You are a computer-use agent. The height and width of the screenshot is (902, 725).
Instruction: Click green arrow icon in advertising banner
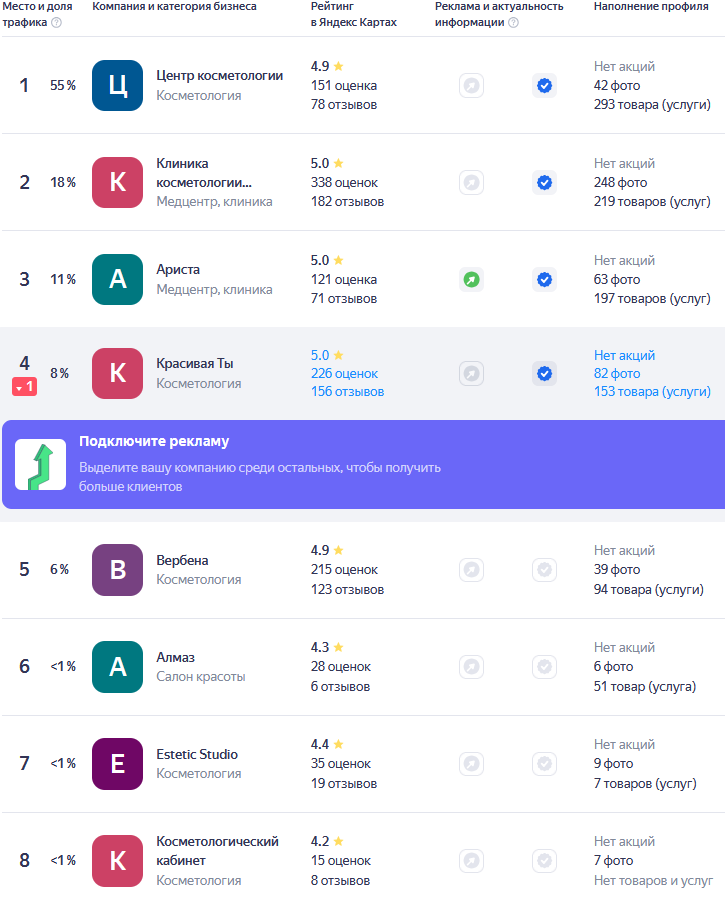40,465
